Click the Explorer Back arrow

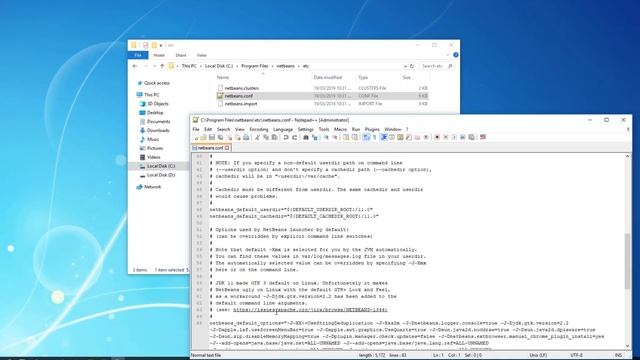[x=135, y=66]
